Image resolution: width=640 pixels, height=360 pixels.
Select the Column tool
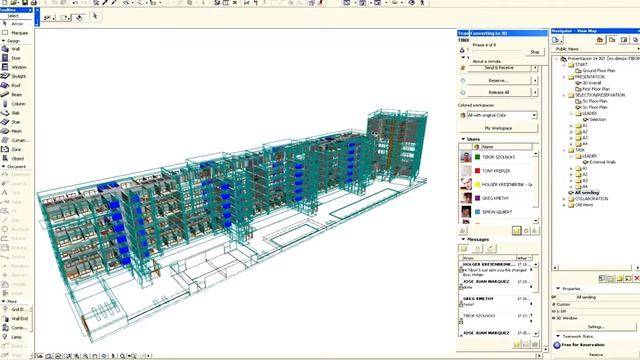click(16, 104)
